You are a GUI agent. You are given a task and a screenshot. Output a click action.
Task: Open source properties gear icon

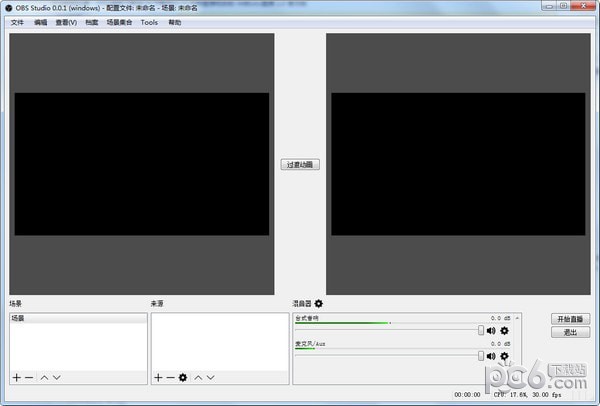click(183, 378)
